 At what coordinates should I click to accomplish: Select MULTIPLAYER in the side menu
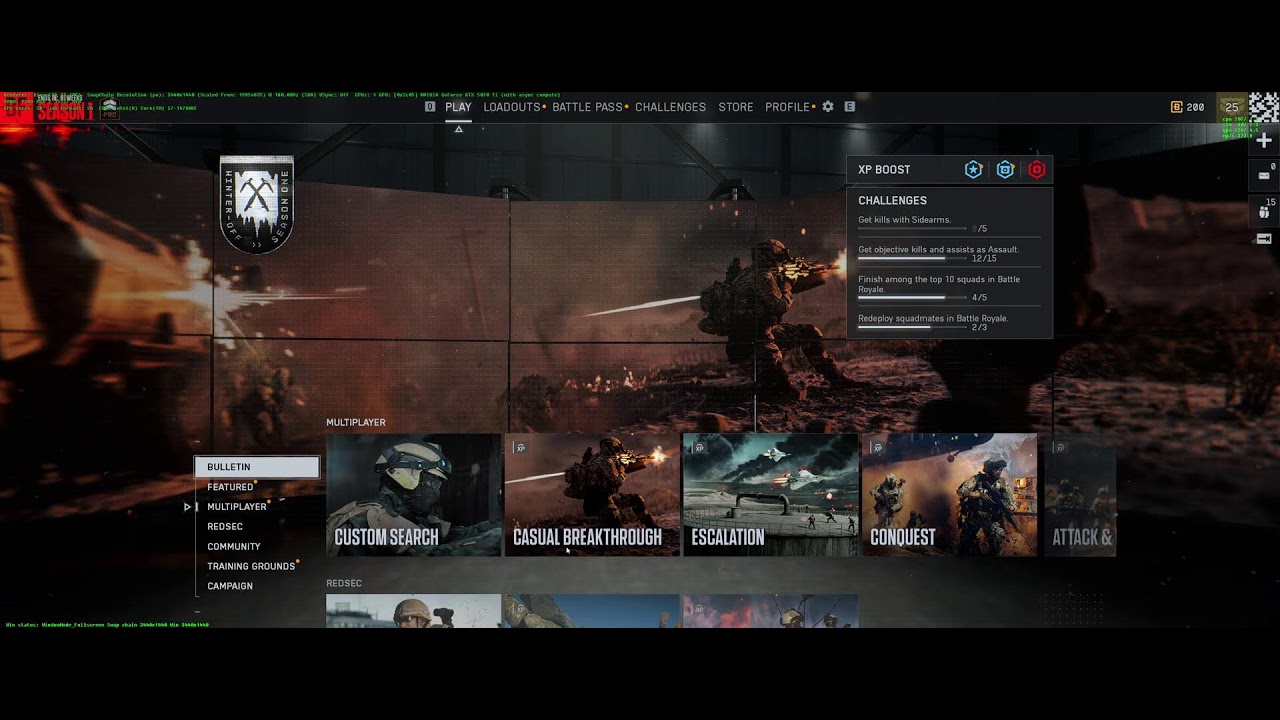click(237, 507)
